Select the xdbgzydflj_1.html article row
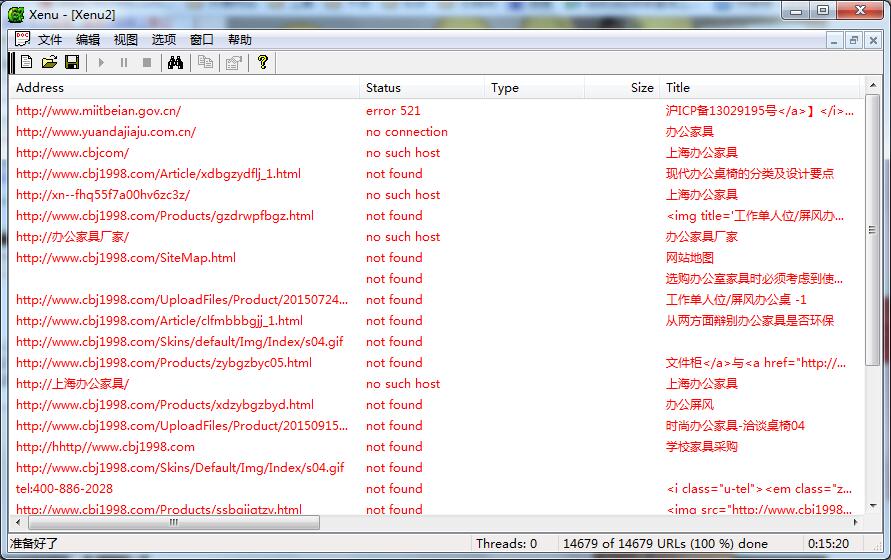The image size is (891, 560). [x=435, y=174]
